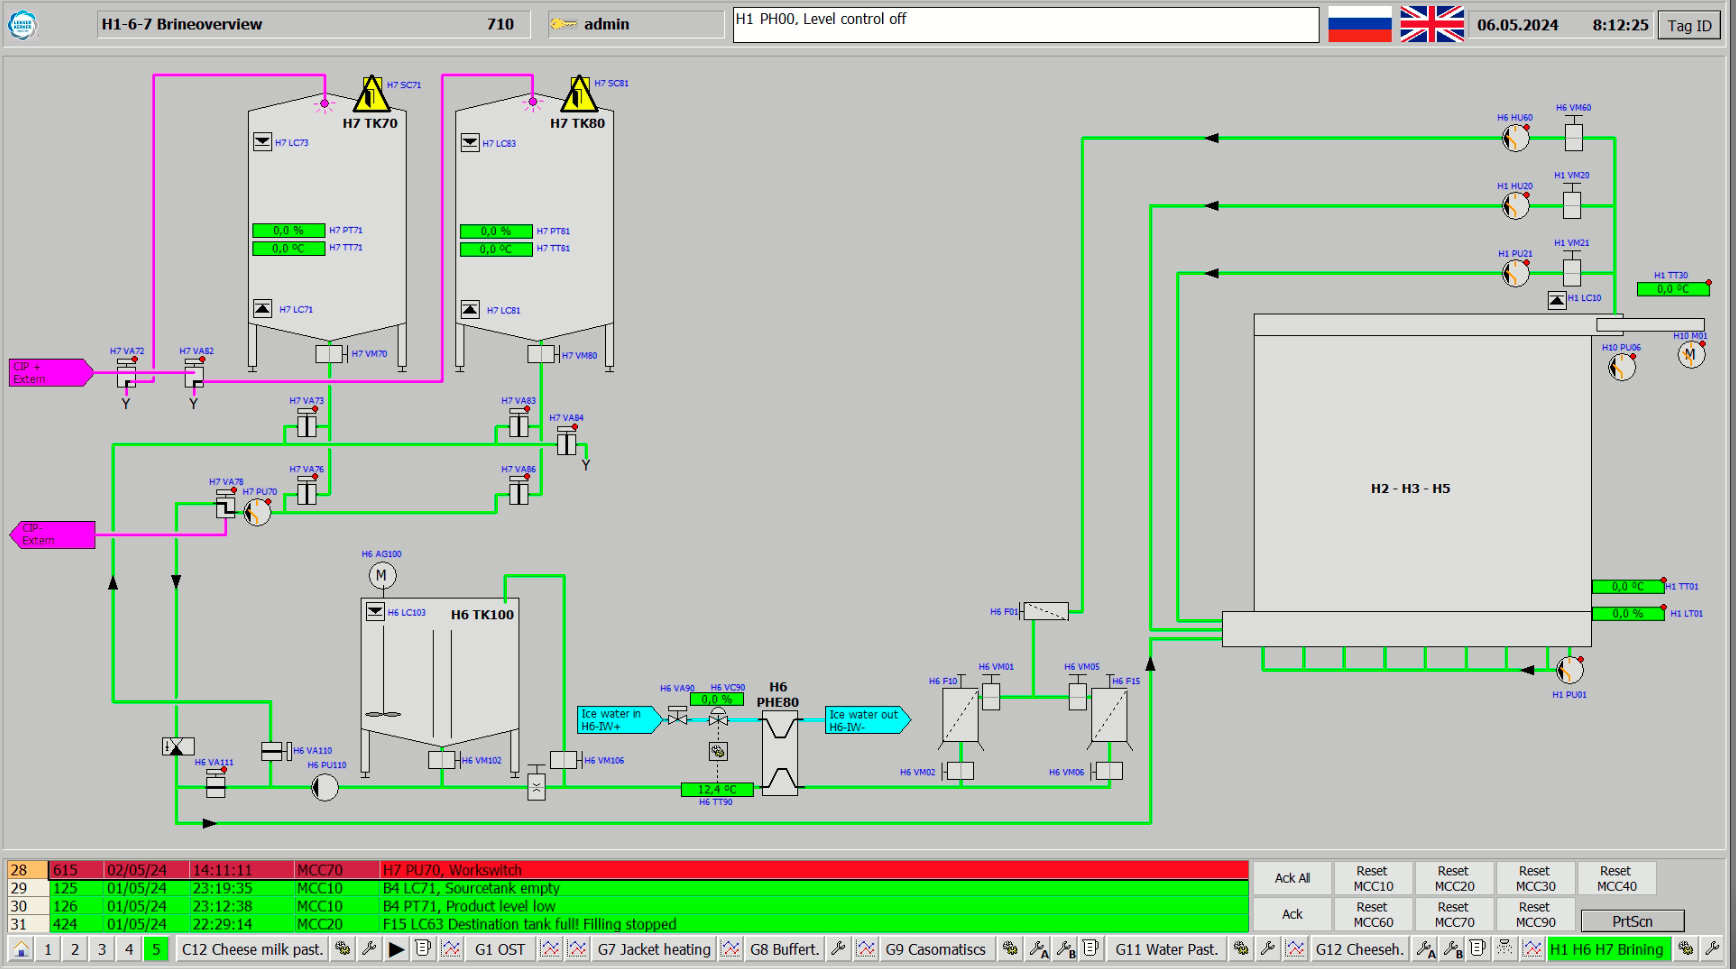Click the H7 PT71 percentage value field

288,230
